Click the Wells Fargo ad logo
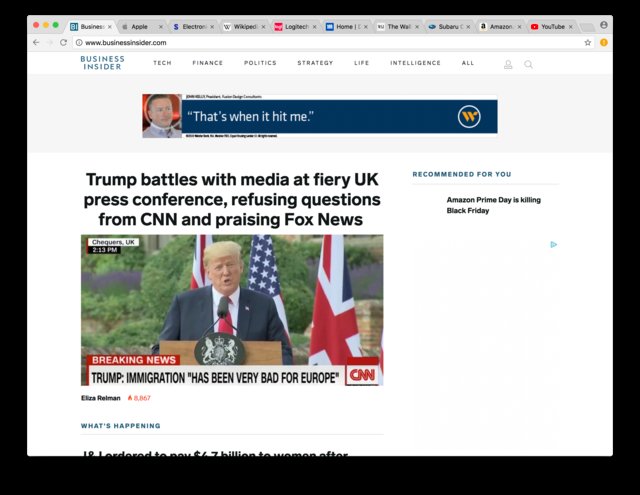This screenshot has width=640, height=495. click(469, 117)
